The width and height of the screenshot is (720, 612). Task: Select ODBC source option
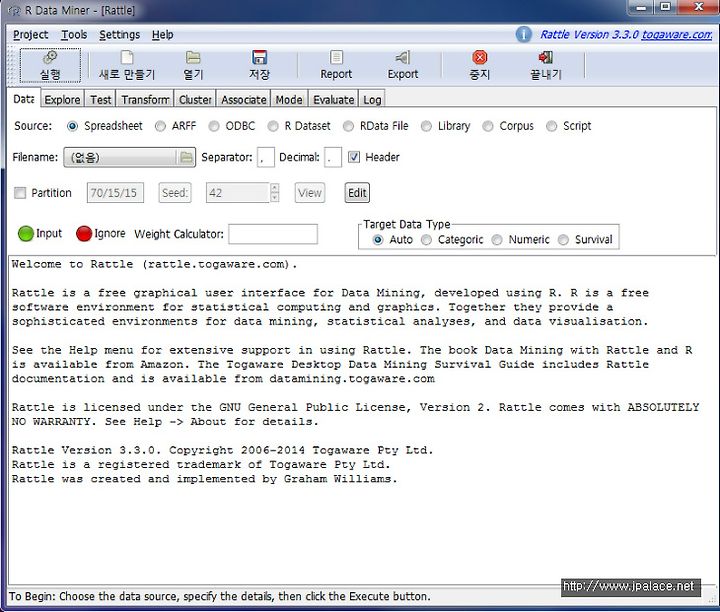click(x=214, y=126)
